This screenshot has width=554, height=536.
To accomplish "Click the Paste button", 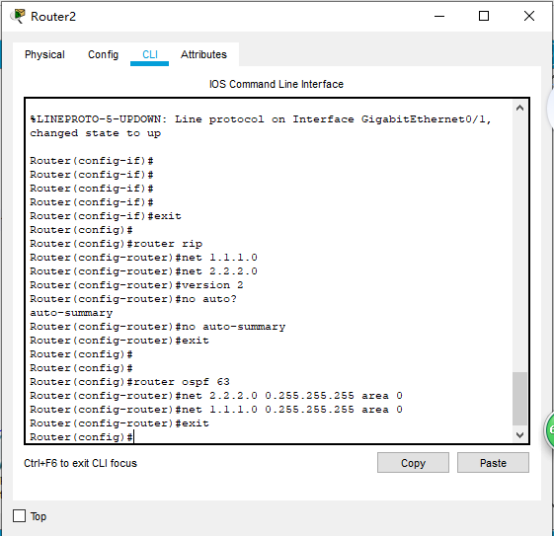I will pos(493,463).
